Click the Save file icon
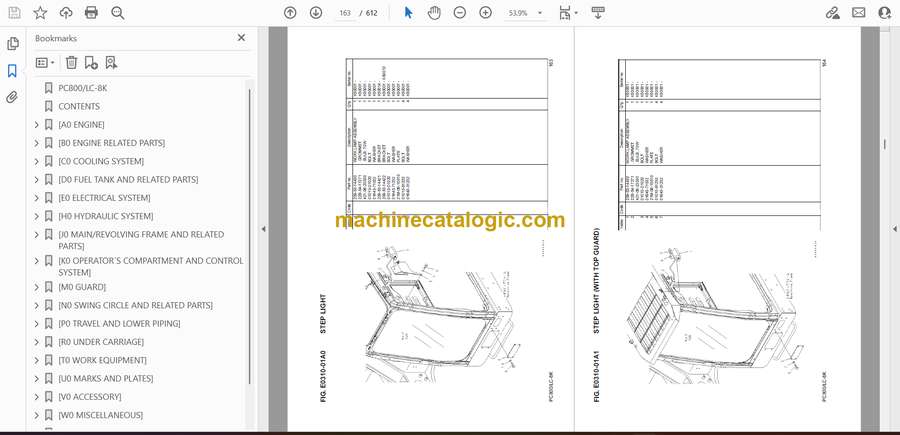Viewport: 900px width, 435px height. click(14, 13)
